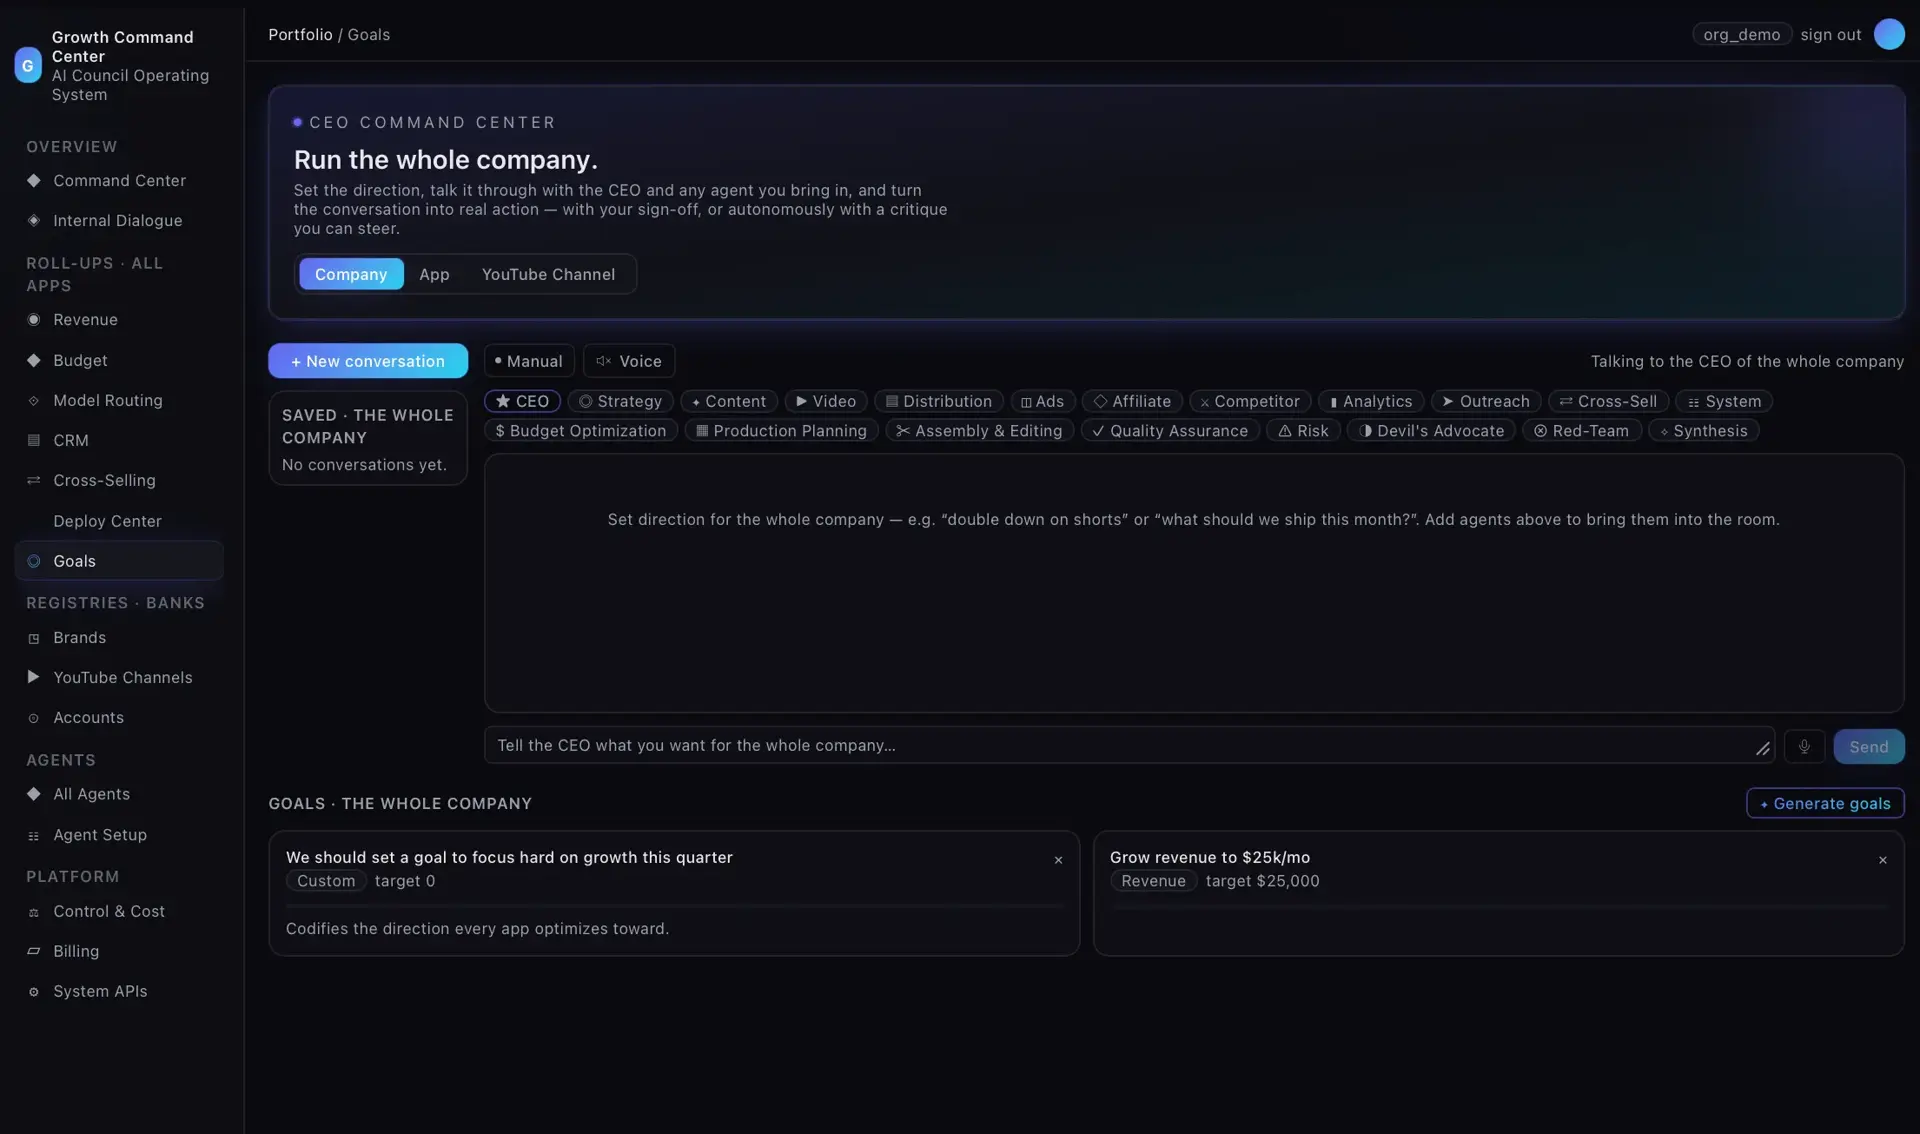Toggle the System agent chip
This screenshot has height=1134, width=1920.
[1724, 401]
